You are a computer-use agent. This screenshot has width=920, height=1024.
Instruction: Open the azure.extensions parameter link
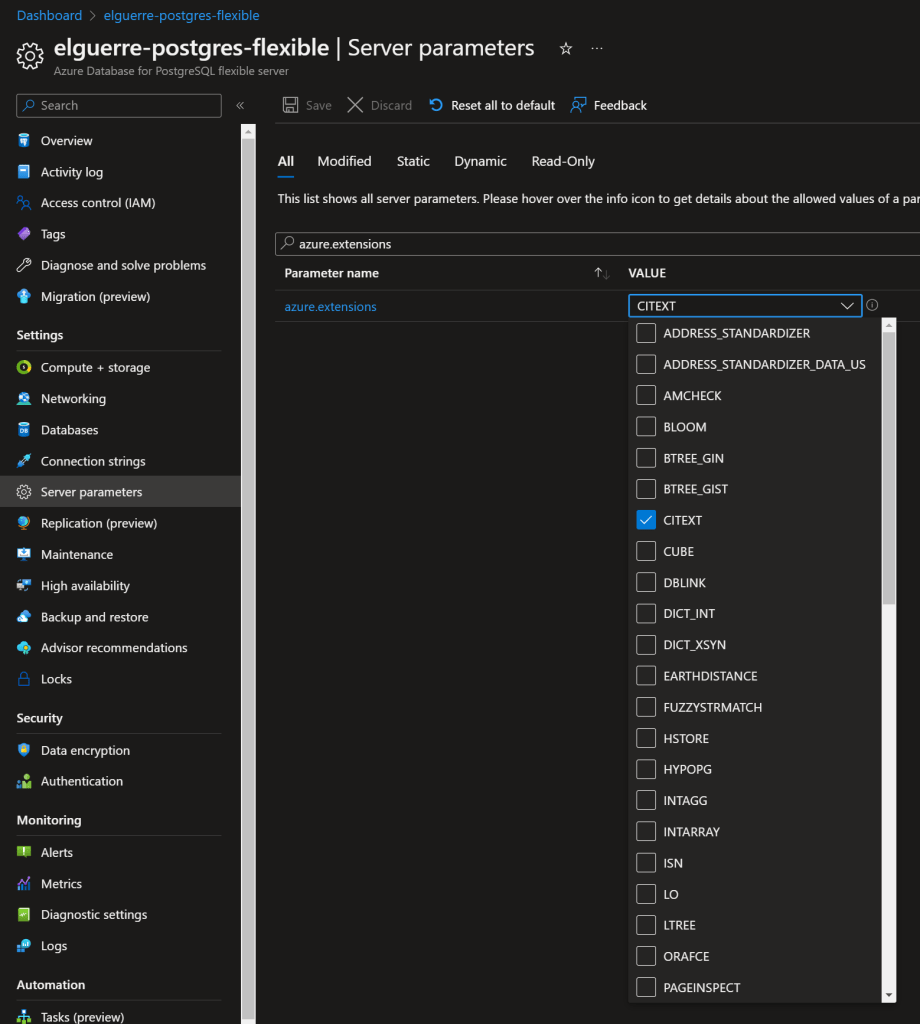(x=330, y=307)
